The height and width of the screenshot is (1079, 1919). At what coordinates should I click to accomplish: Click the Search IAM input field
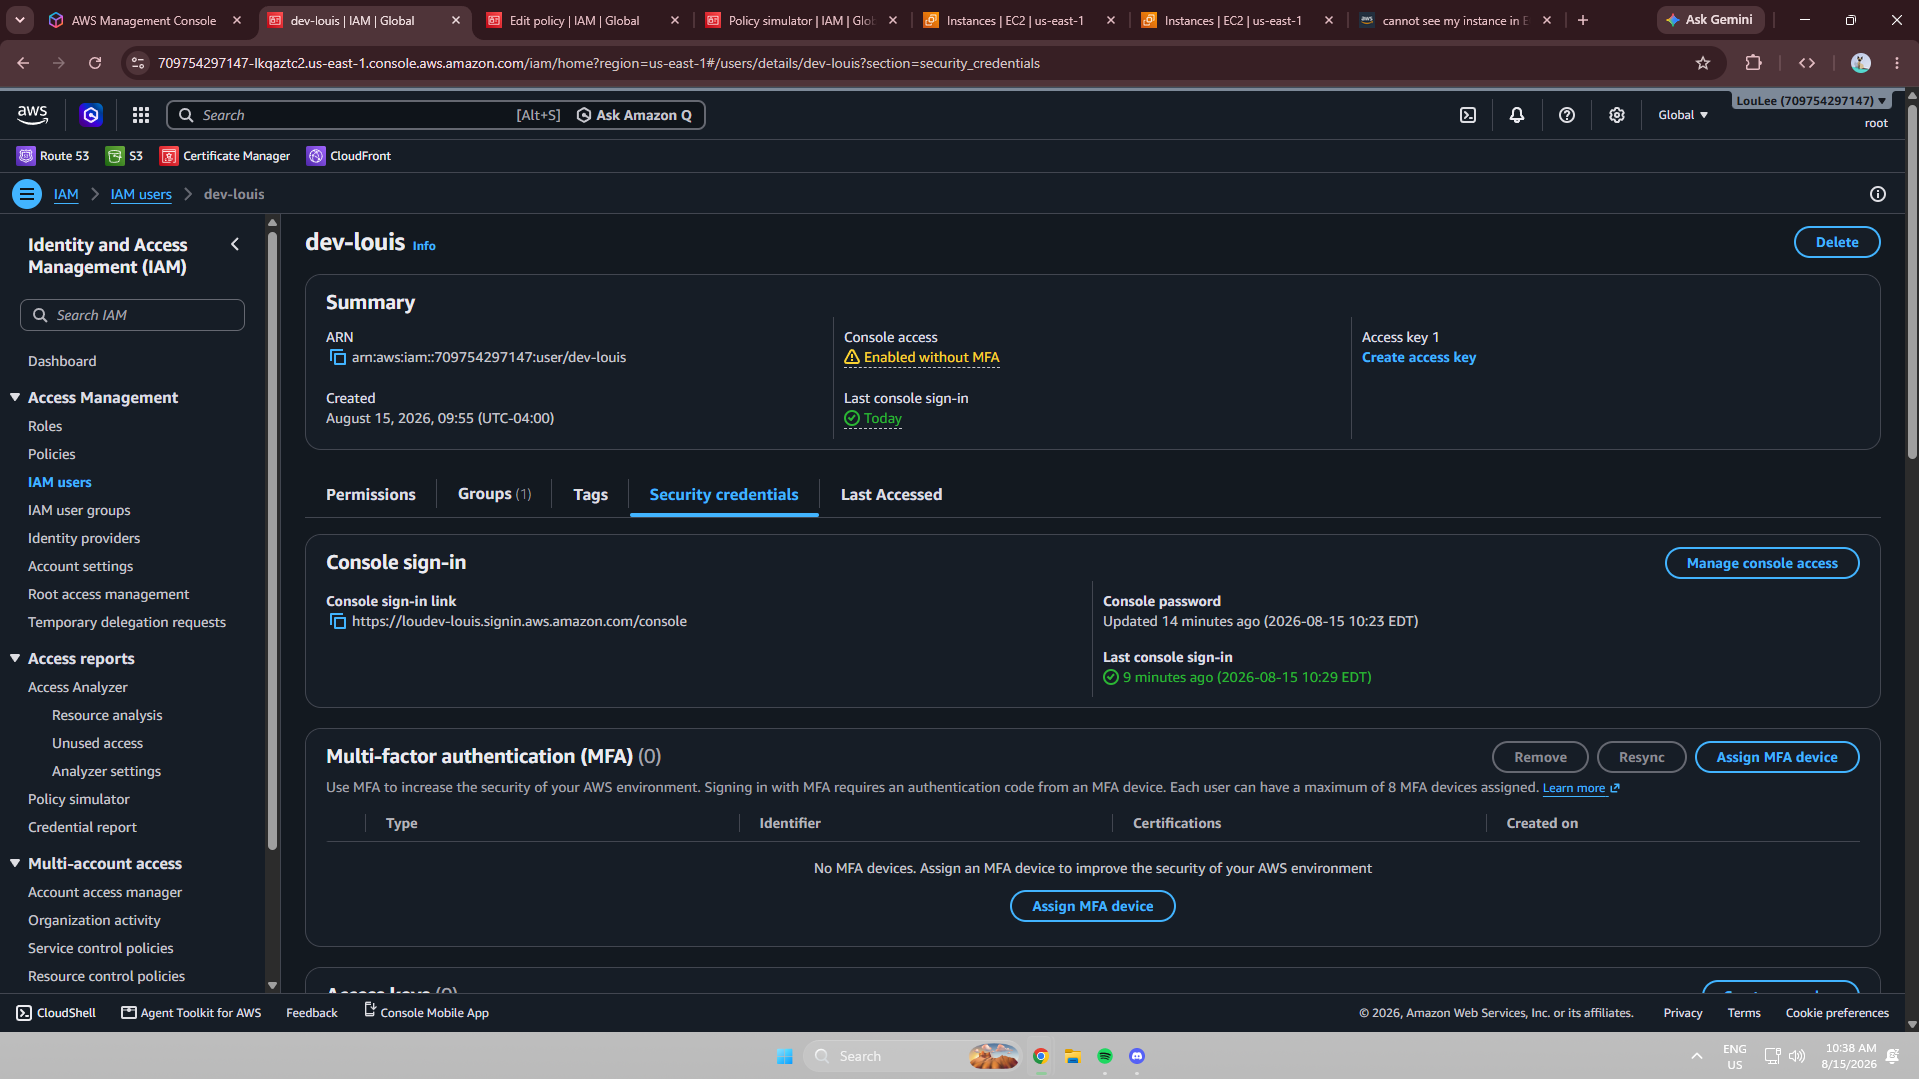pos(132,315)
